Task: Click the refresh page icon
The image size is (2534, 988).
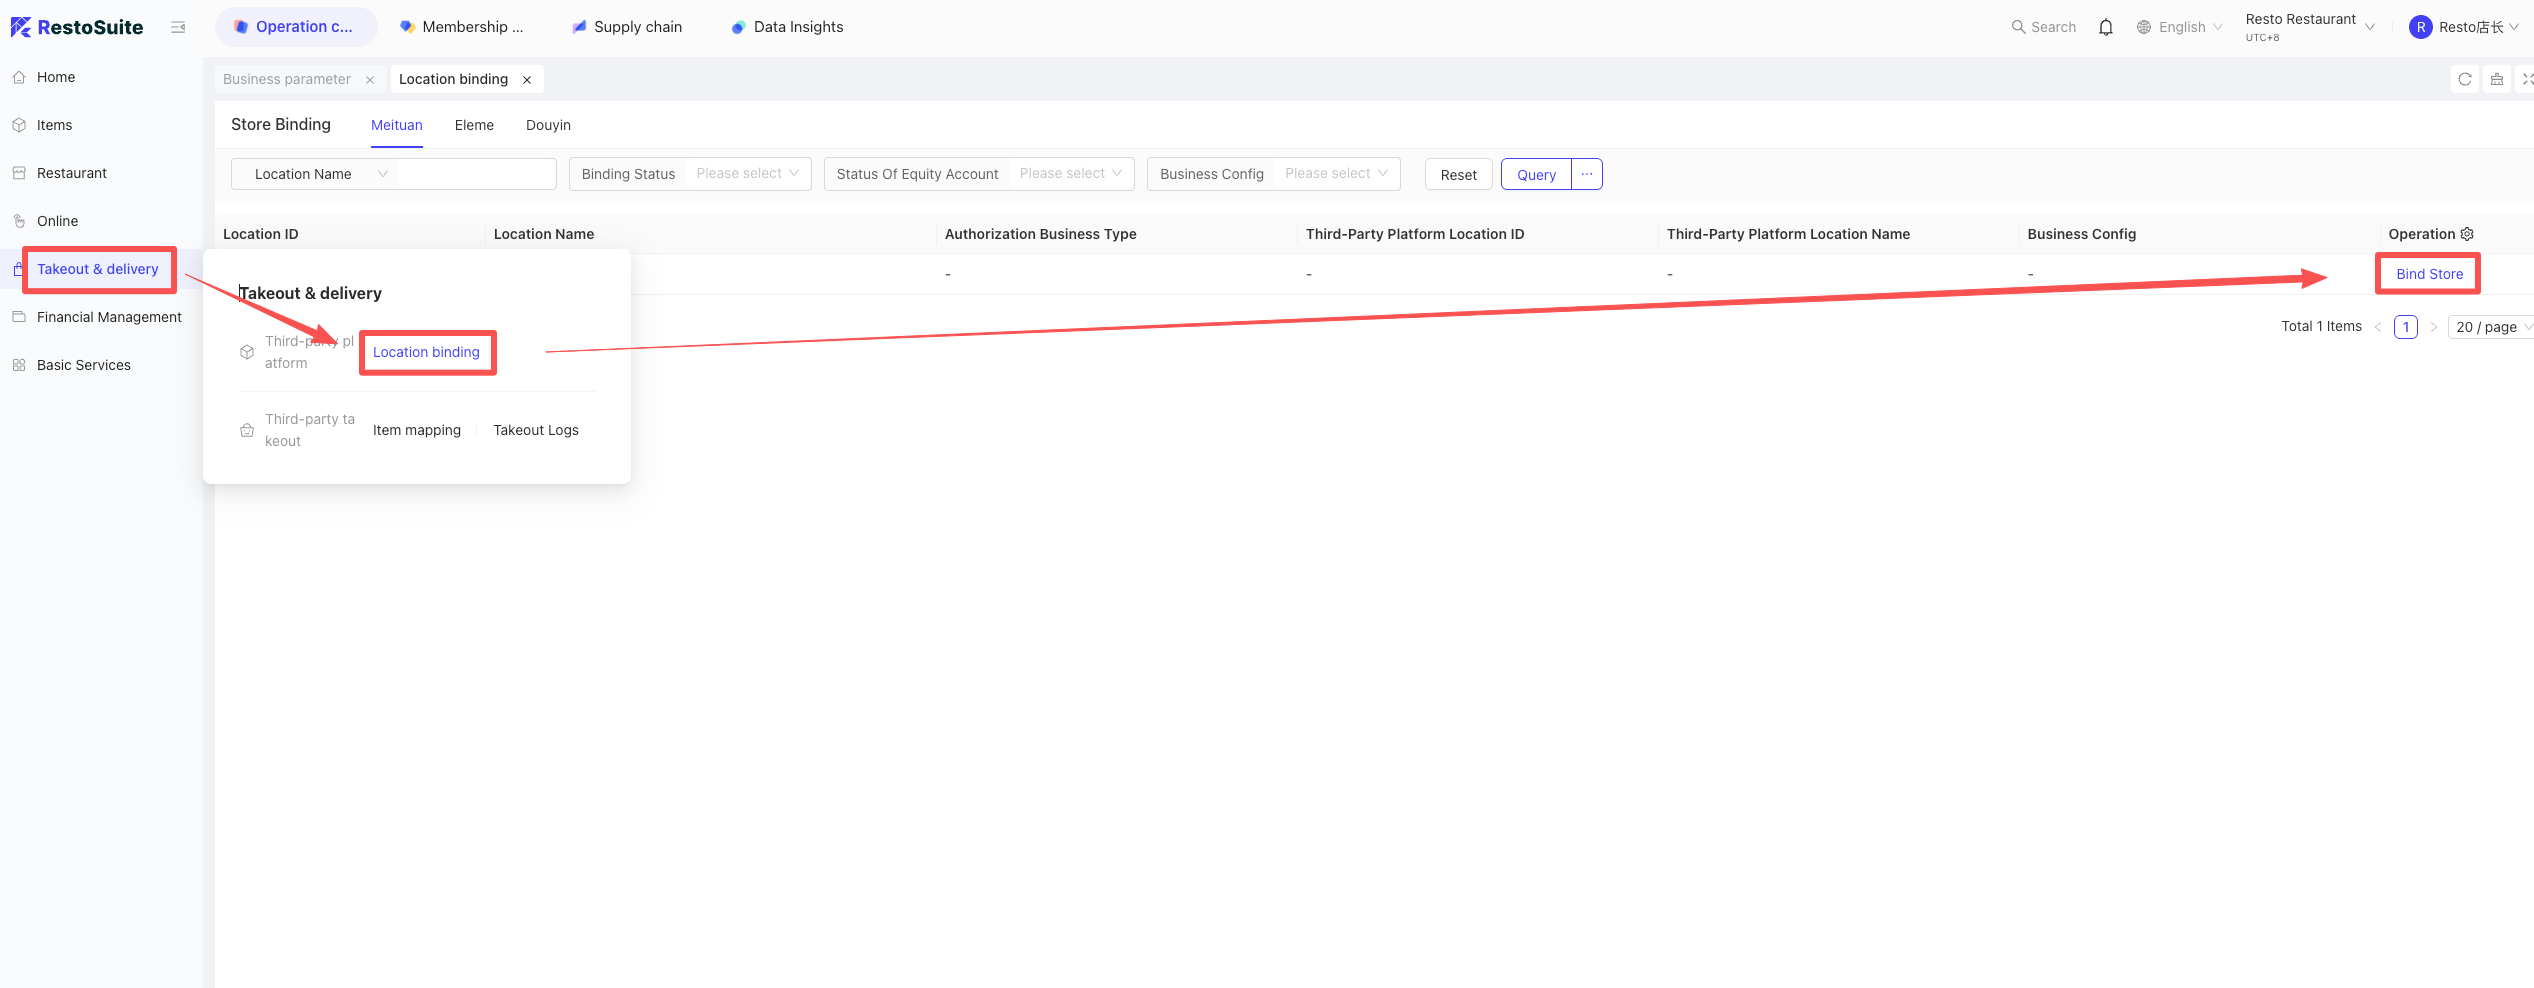Action: coord(2464,79)
